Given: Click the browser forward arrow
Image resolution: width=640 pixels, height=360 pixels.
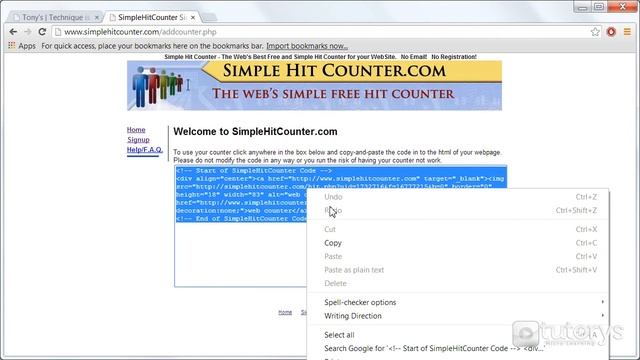Looking at the screenshot, I should point(27,31).
